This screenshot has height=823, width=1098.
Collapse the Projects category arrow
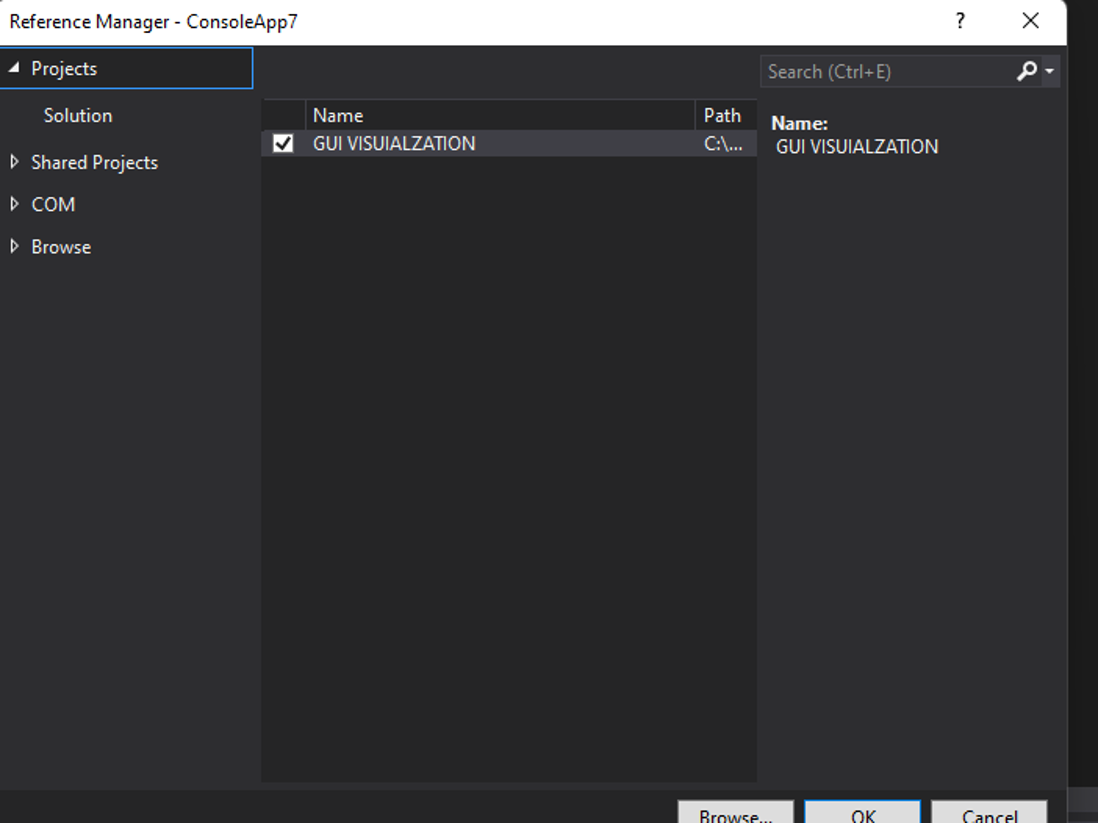pos(14,68)
